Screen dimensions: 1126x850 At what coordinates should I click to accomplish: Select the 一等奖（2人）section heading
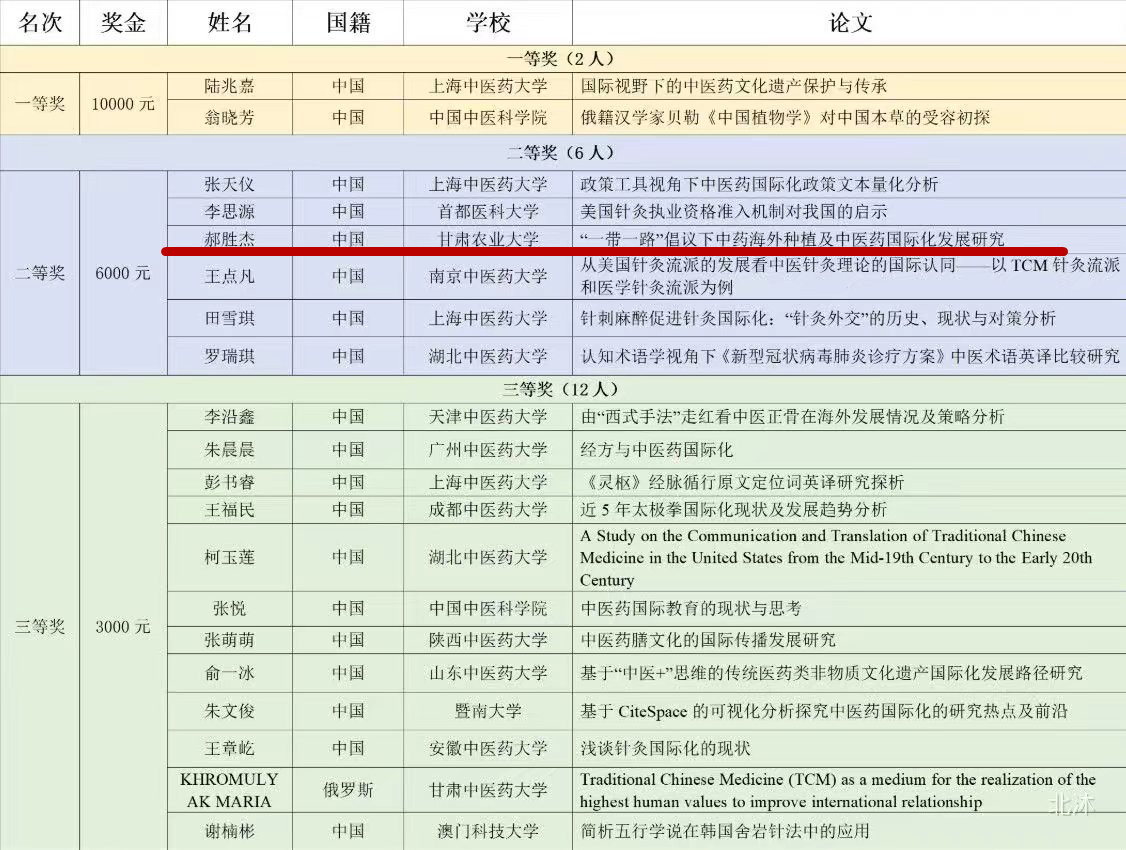point(561,59)
